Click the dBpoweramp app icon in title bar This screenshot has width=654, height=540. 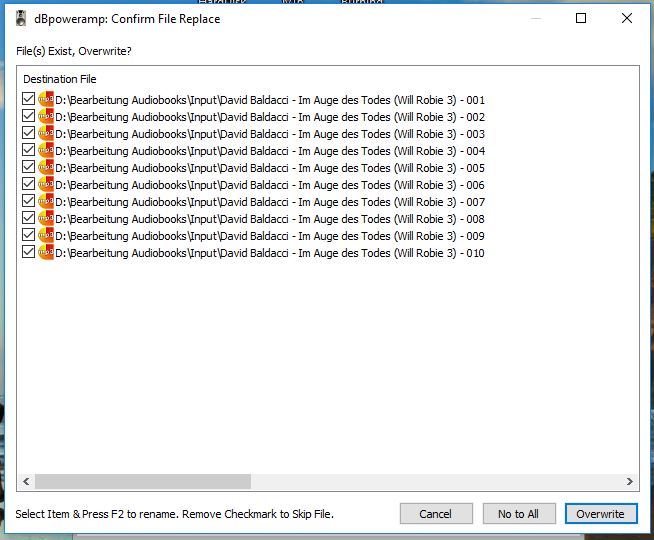(x=20, y=18)
